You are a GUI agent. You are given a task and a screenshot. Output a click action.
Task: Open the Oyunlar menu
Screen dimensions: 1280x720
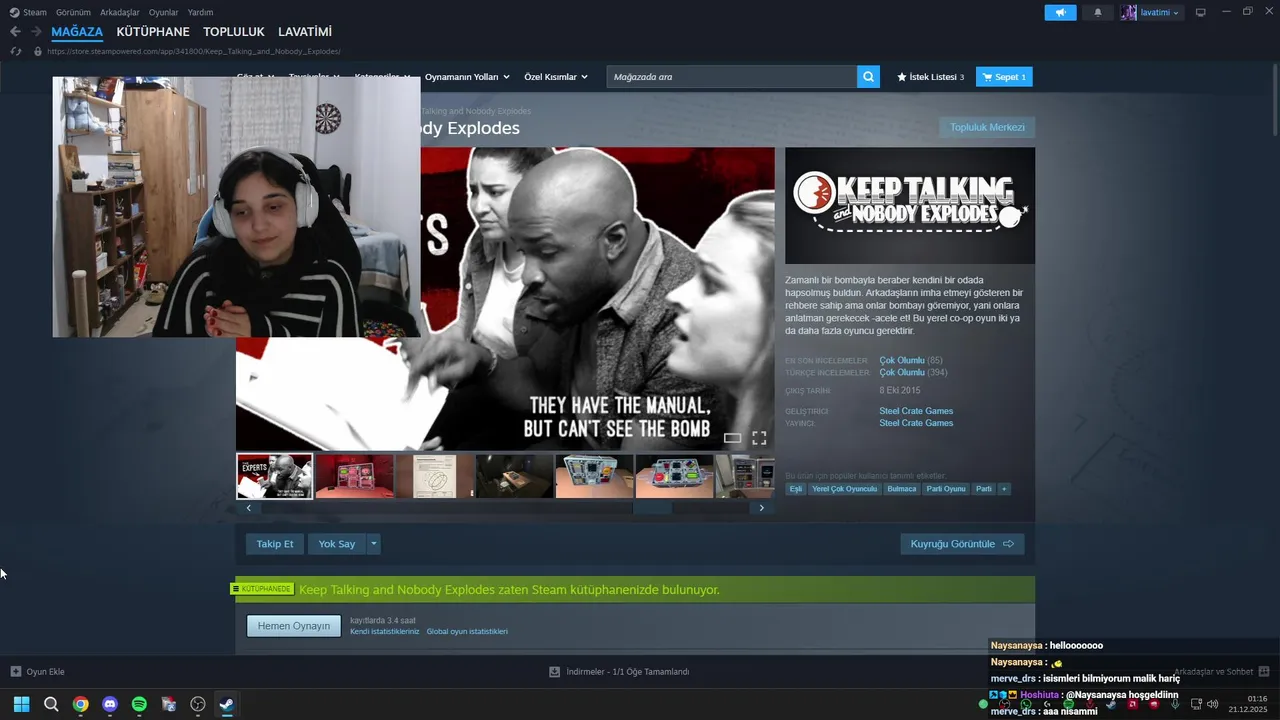(163, 12)
